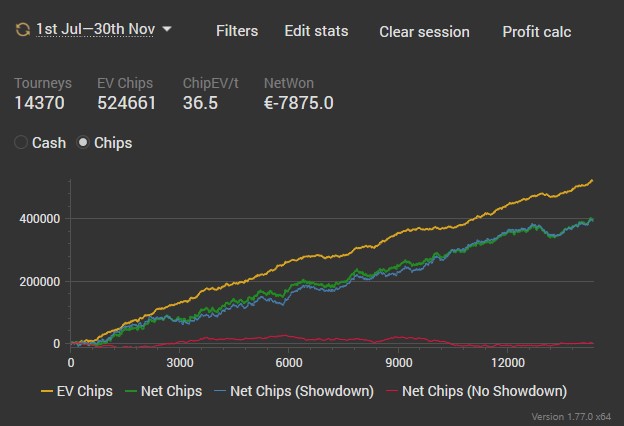Click the refresh icon beside date range
624x426 pixels.
(x=22, y=29)
